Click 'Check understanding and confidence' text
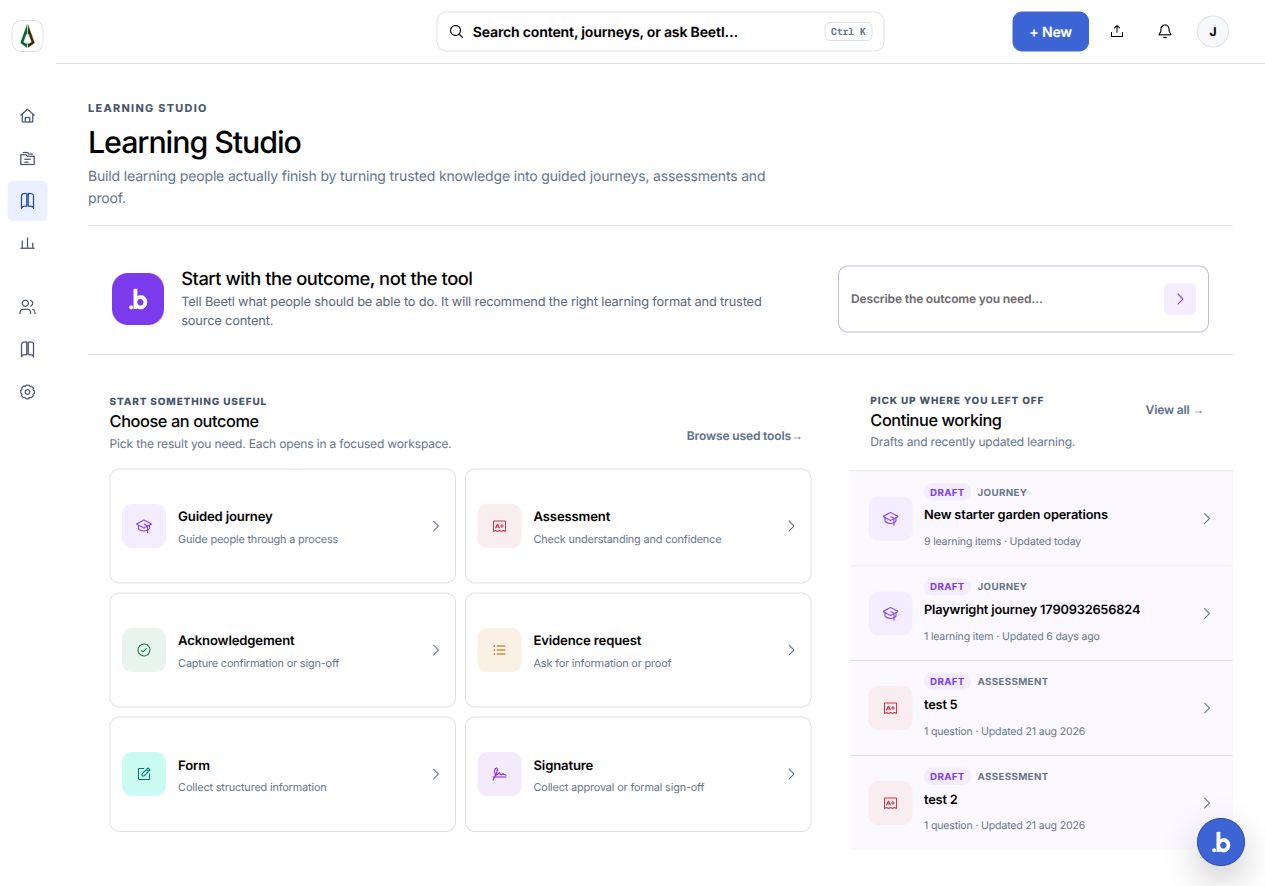The width and height of the screenshot is (1265, 886). [627, 539]
